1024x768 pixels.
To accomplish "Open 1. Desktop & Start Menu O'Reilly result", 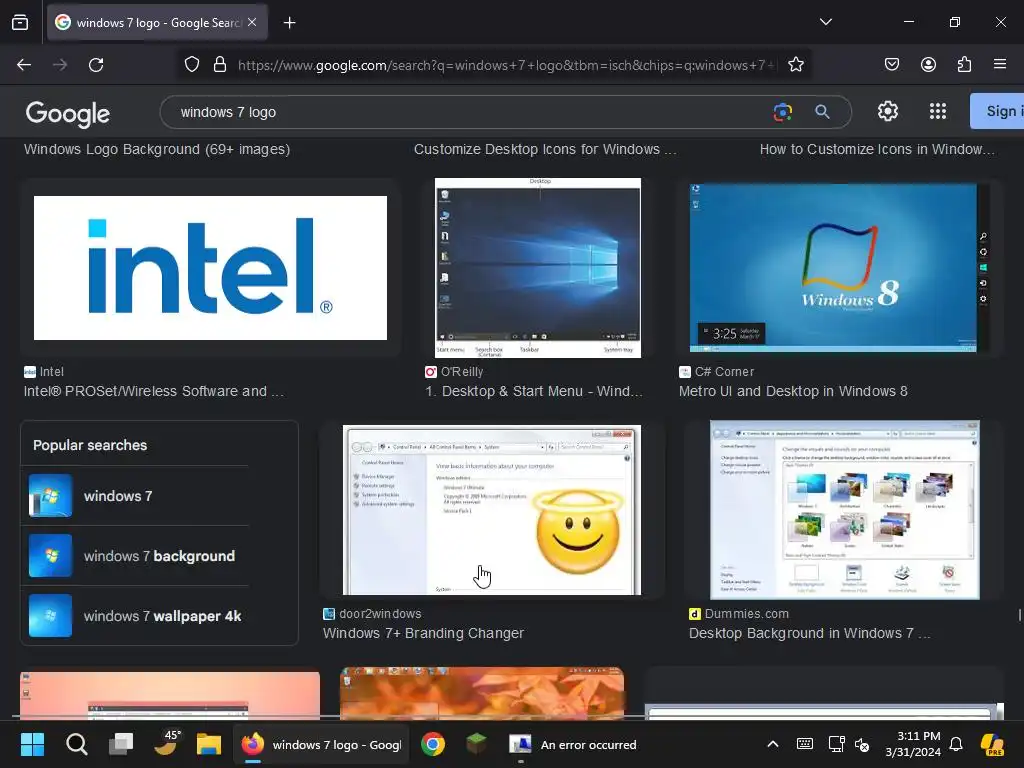I will [x=534, y=391].
